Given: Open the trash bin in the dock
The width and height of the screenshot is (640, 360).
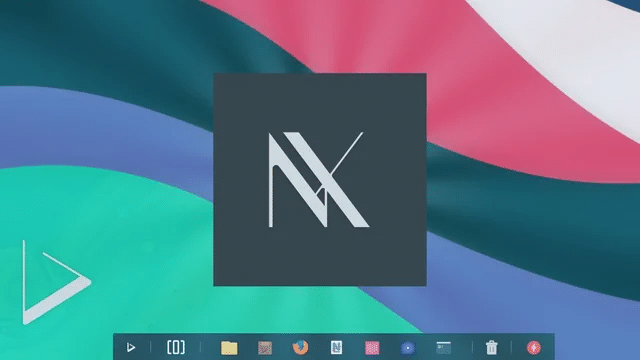Looking at the screenshot, I should coord(491,348).
